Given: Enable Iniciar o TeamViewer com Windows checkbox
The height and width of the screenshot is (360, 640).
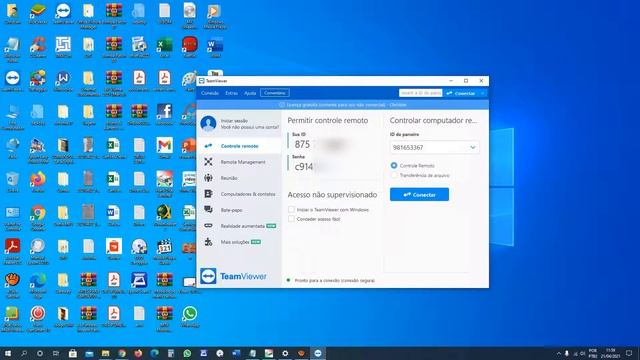Looking at the screenshot, I should [291, 209].
